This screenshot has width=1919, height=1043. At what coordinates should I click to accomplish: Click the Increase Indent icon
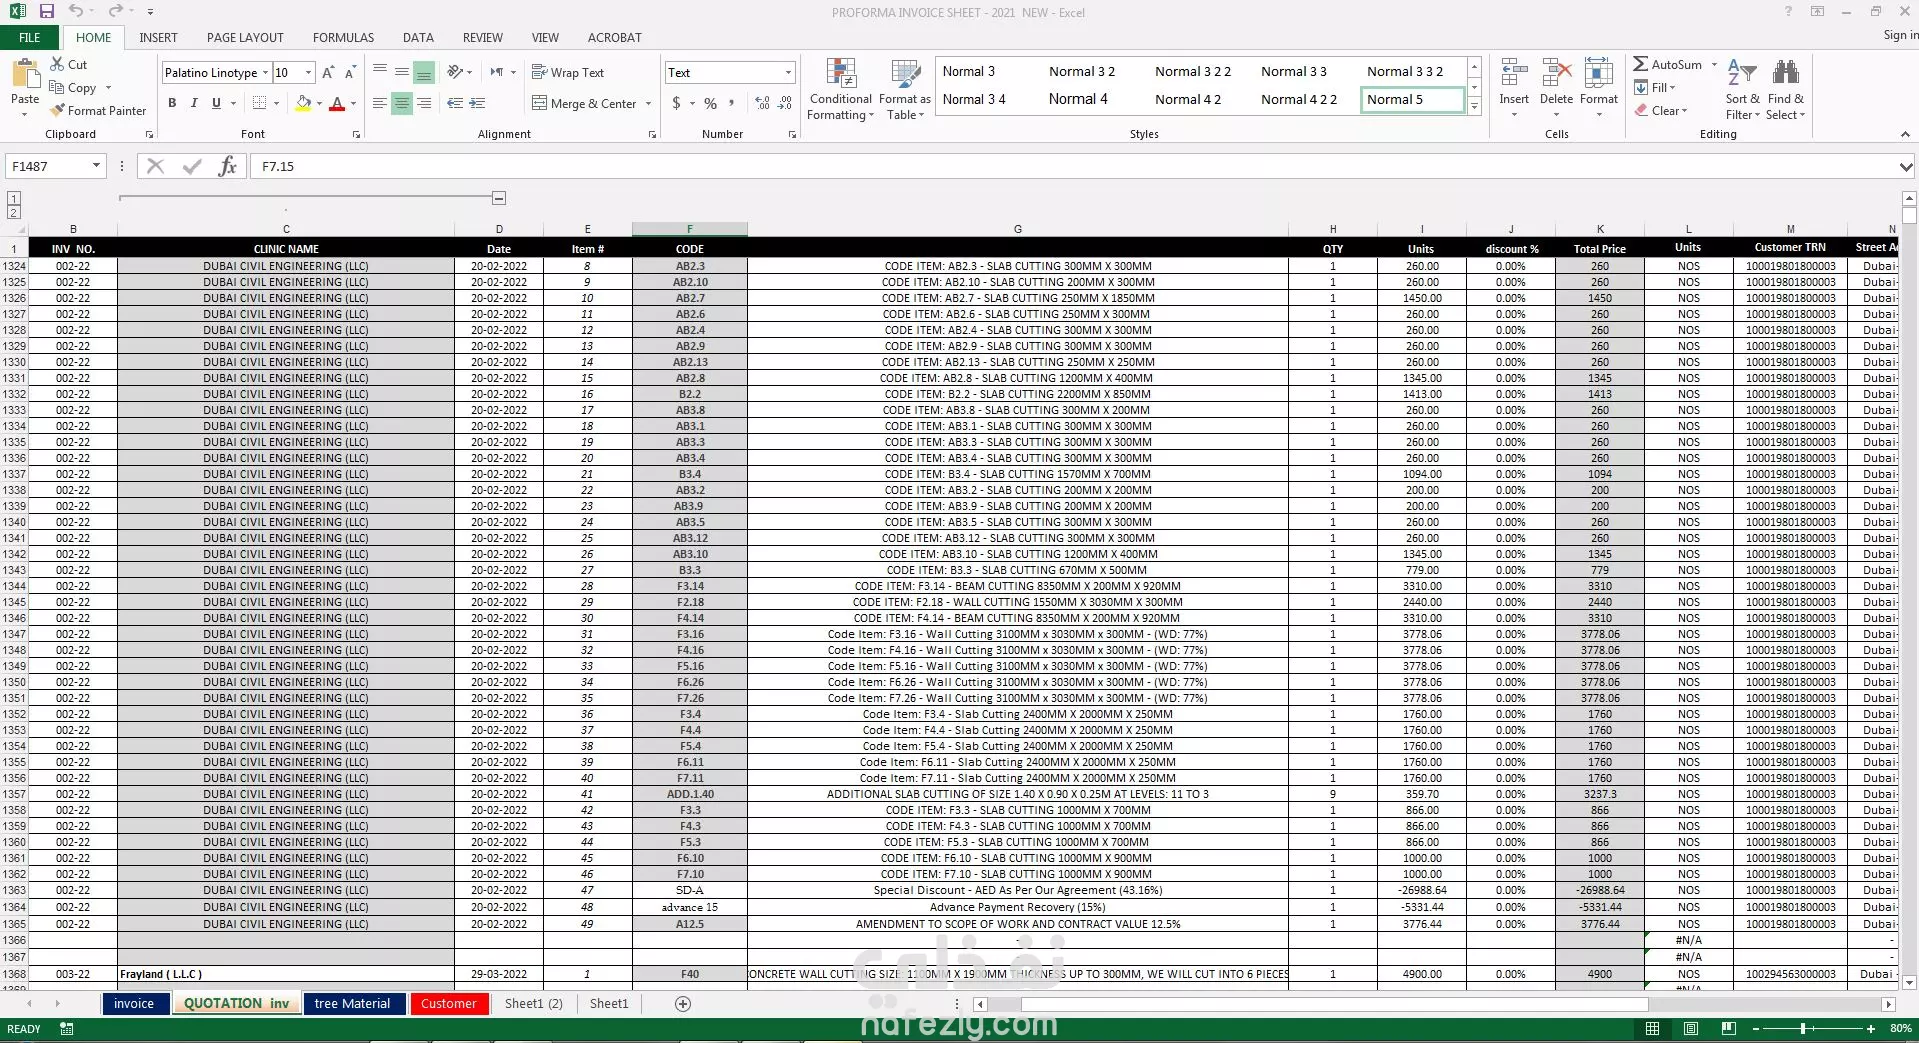click(478, 103)
